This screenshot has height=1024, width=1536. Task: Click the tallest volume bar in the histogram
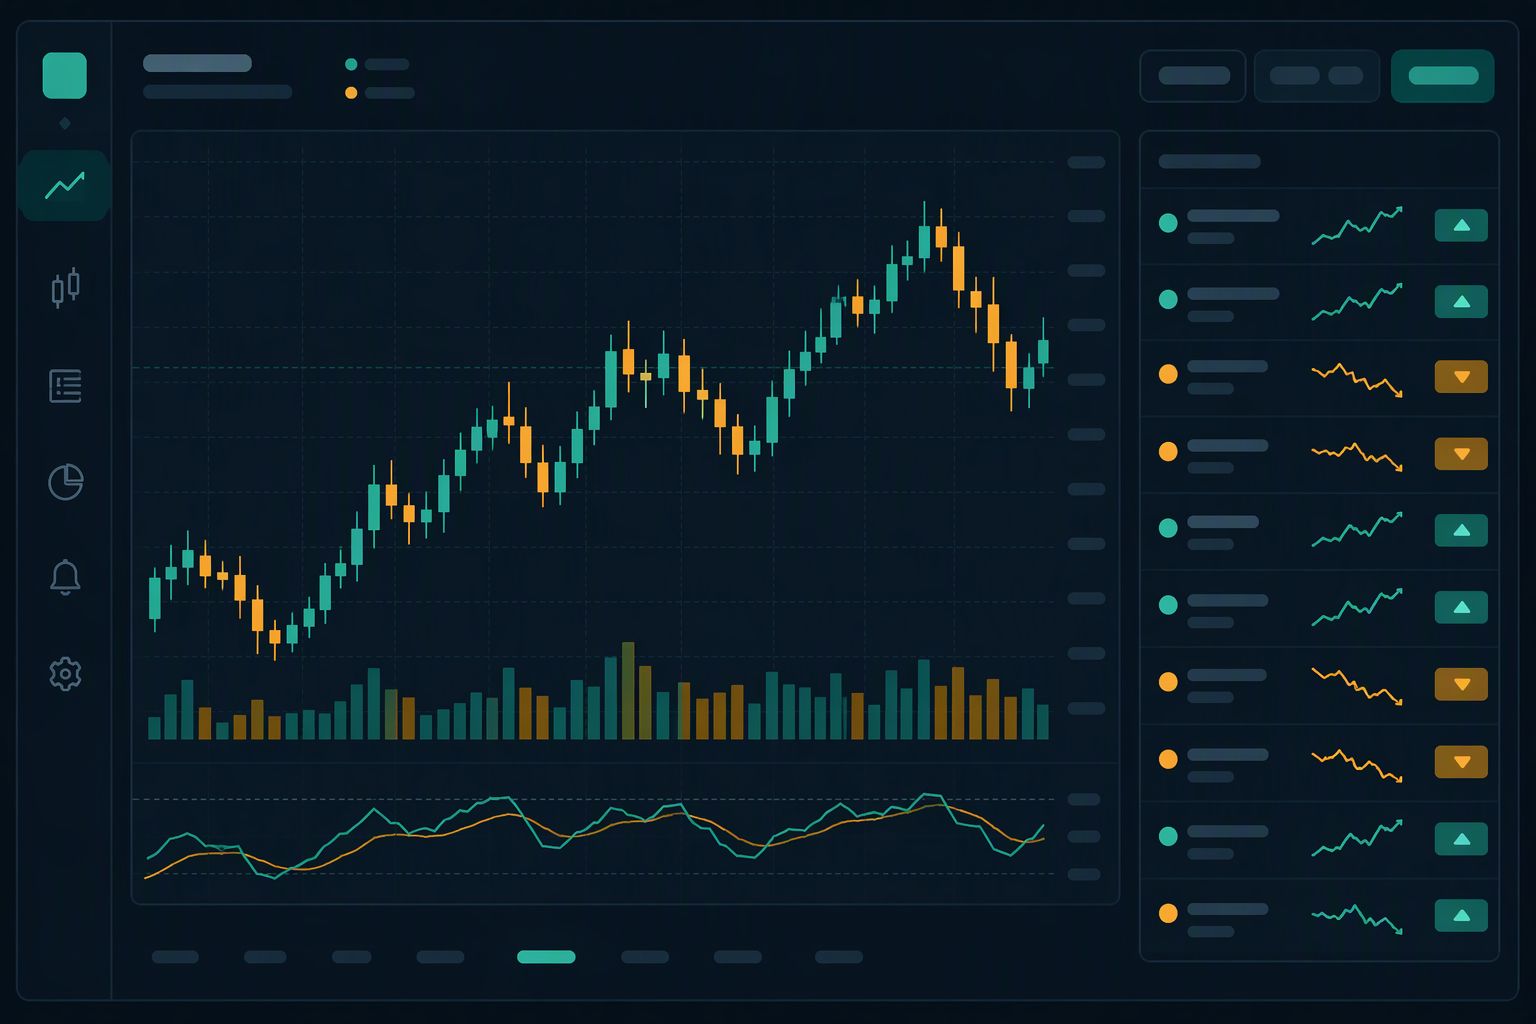point(628,690)
